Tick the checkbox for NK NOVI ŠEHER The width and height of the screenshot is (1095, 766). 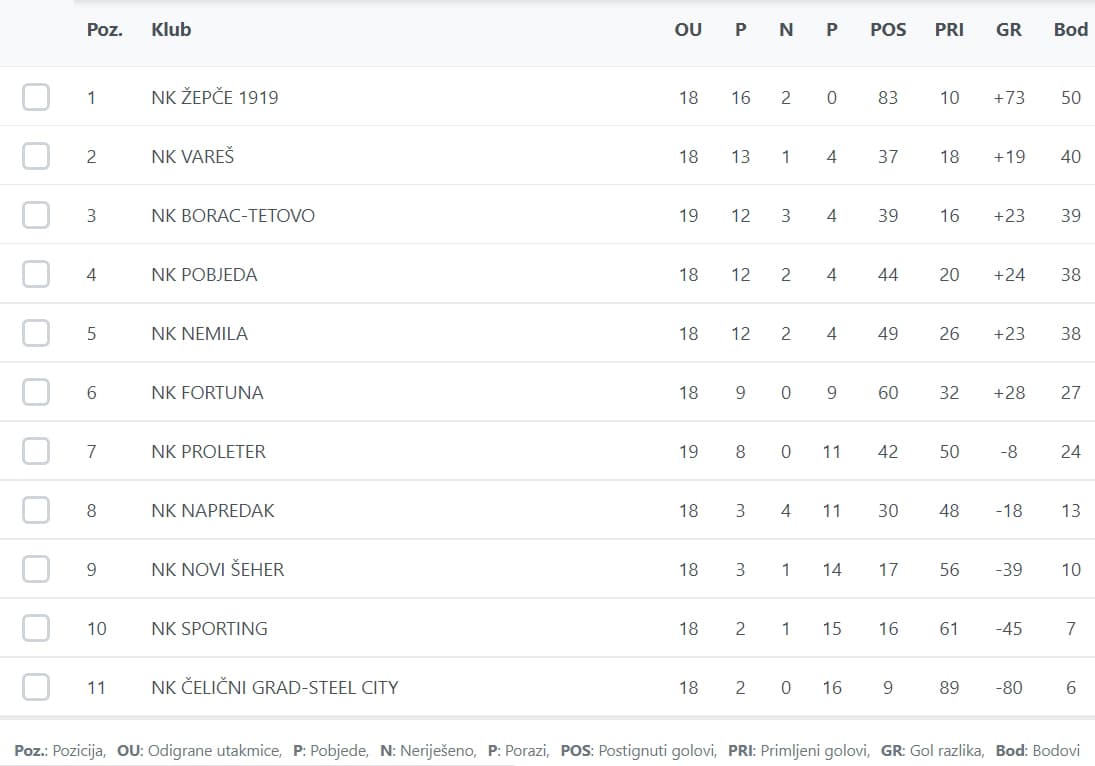point(36,569)
